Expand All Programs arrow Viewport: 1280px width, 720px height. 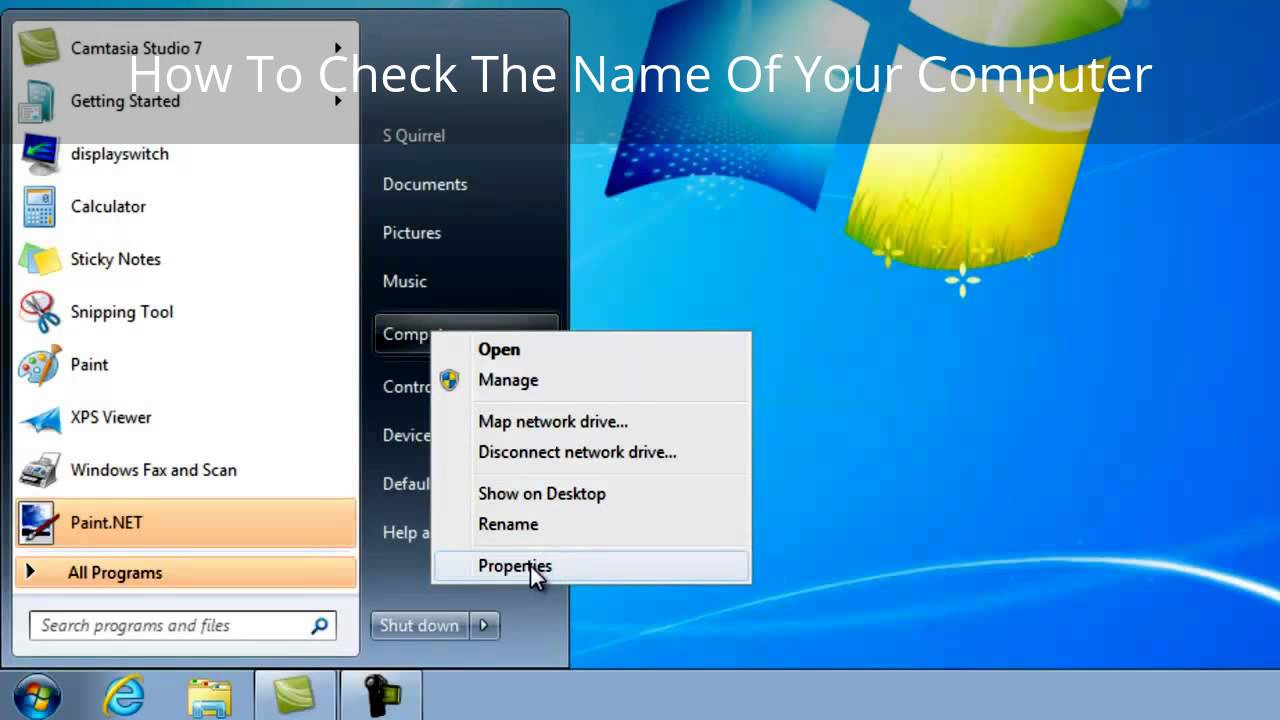(30, 572)
